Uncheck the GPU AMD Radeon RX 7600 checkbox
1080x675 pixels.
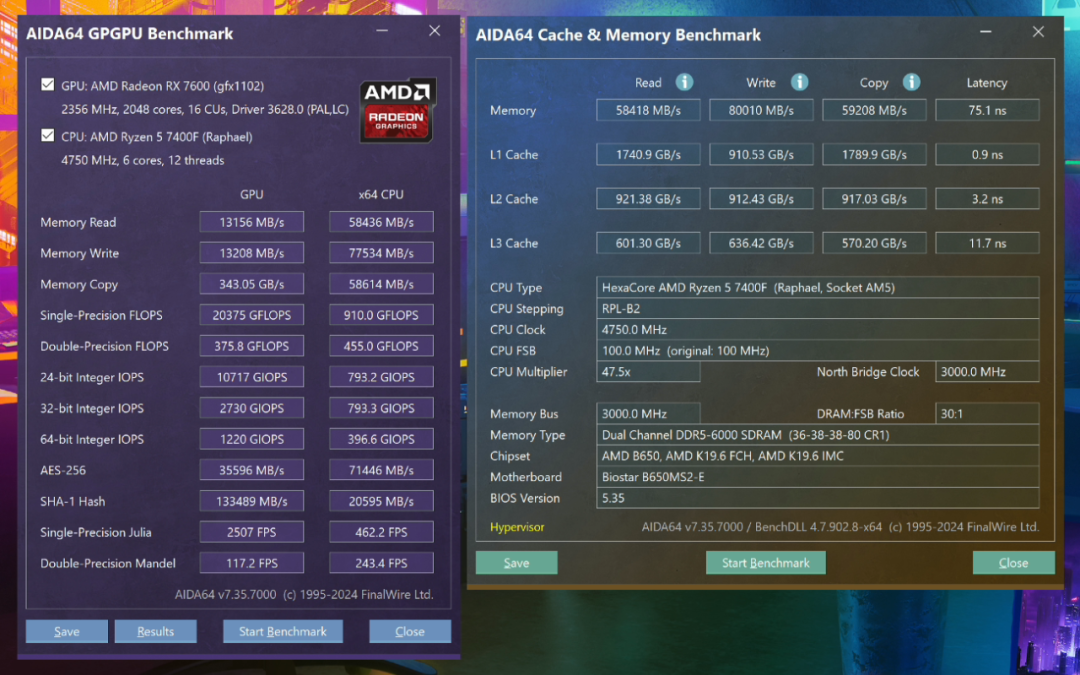[x=48, y=85]
